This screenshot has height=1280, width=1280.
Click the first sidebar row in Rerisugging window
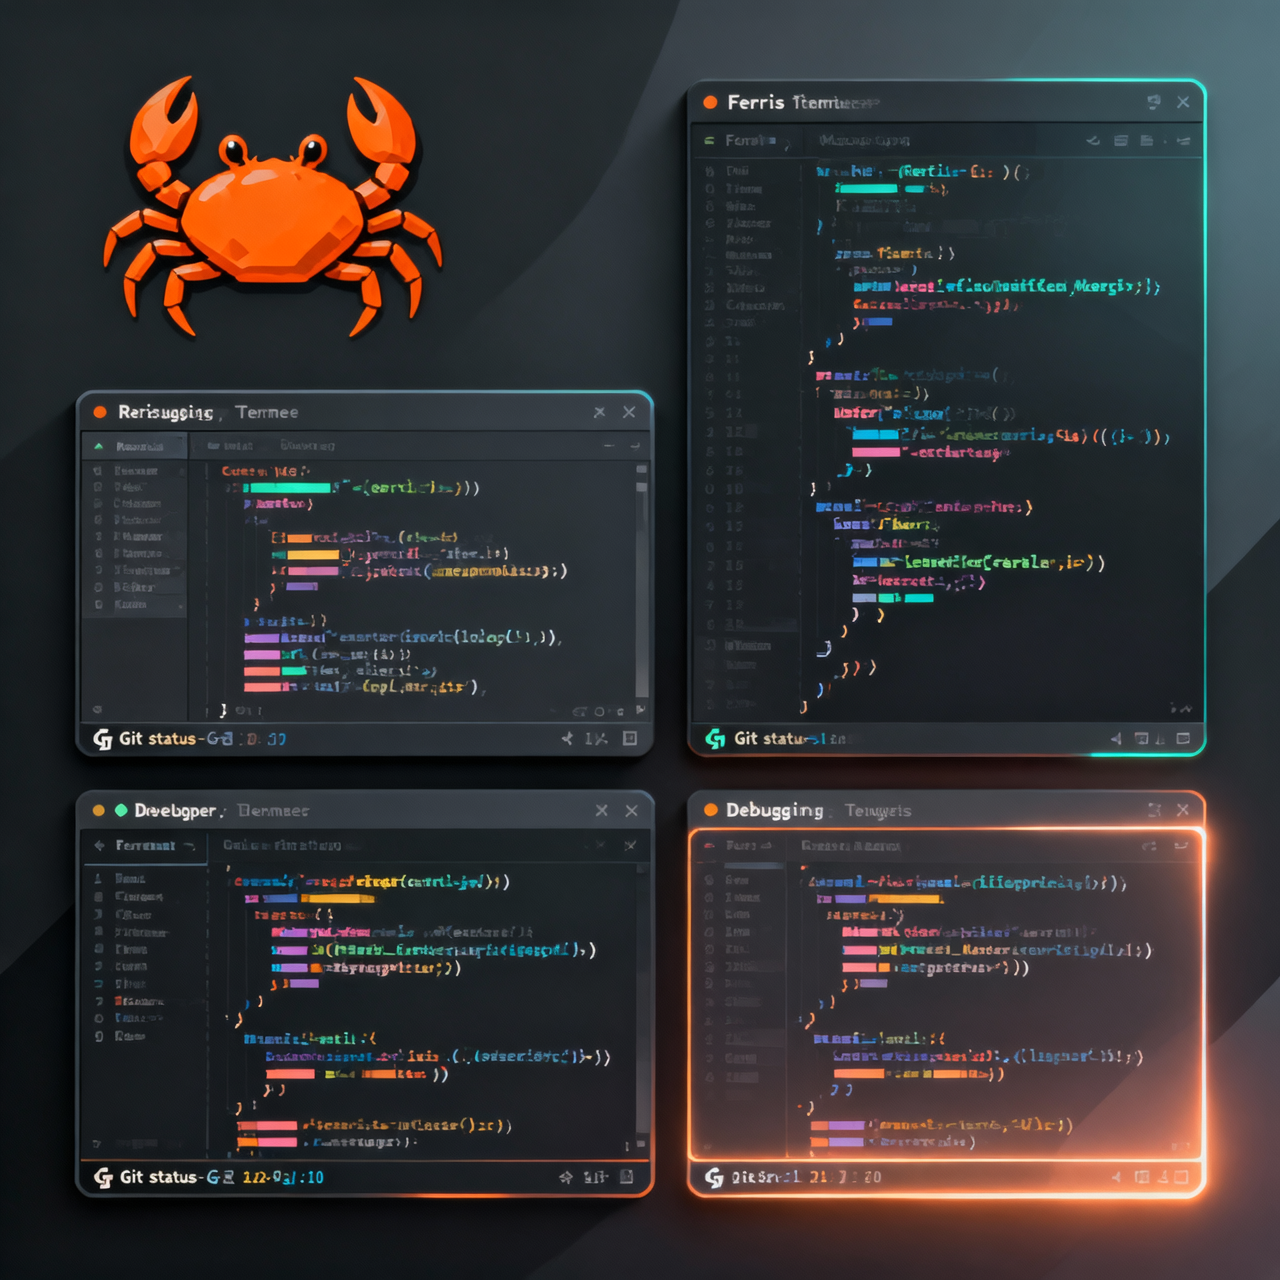(x=135, y=470)
